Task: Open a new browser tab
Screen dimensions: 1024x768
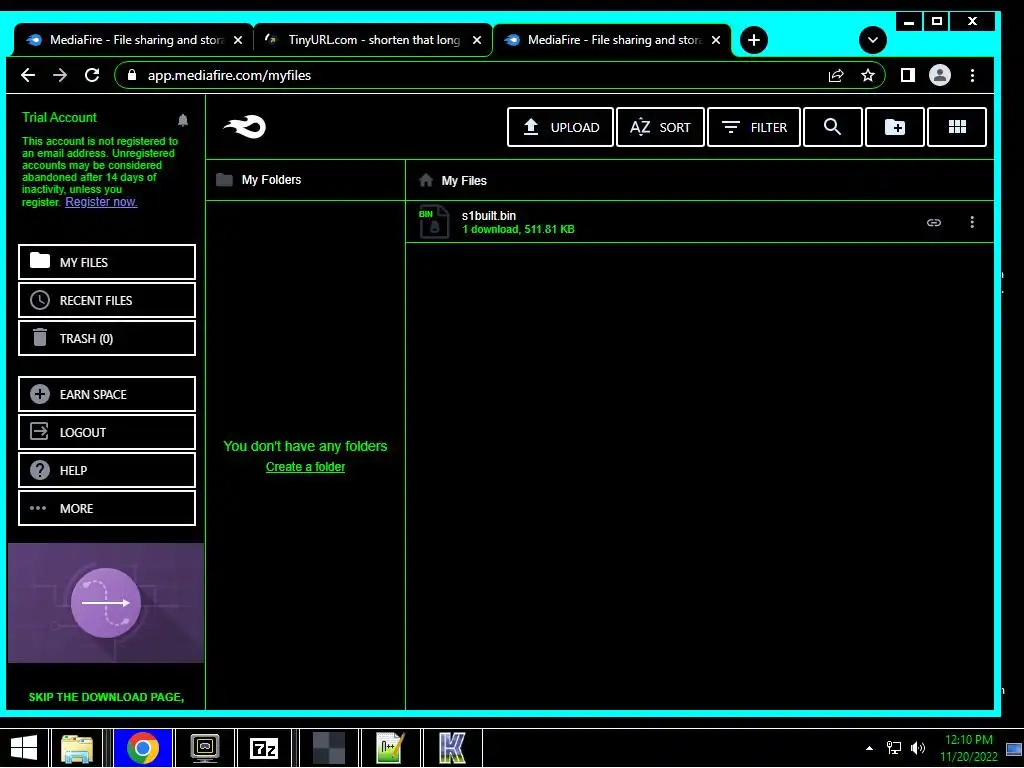Action: 754,40
